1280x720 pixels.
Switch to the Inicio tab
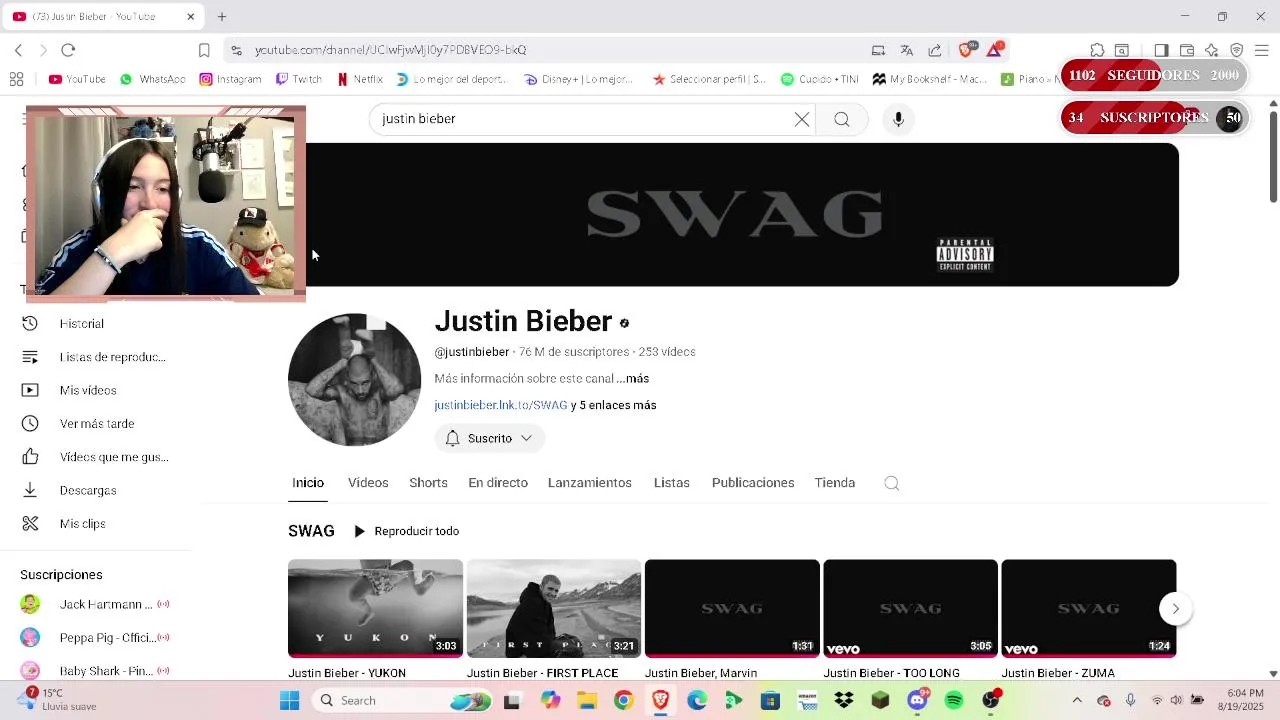pos(308,483)
